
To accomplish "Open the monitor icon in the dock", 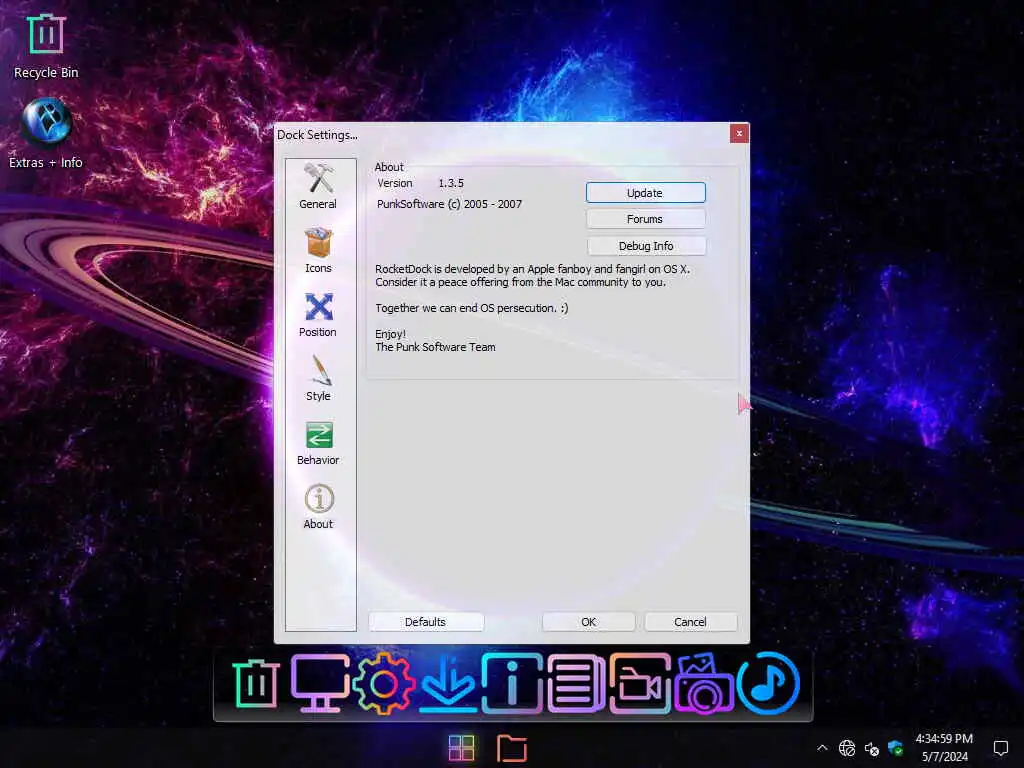I will [319, 683].
